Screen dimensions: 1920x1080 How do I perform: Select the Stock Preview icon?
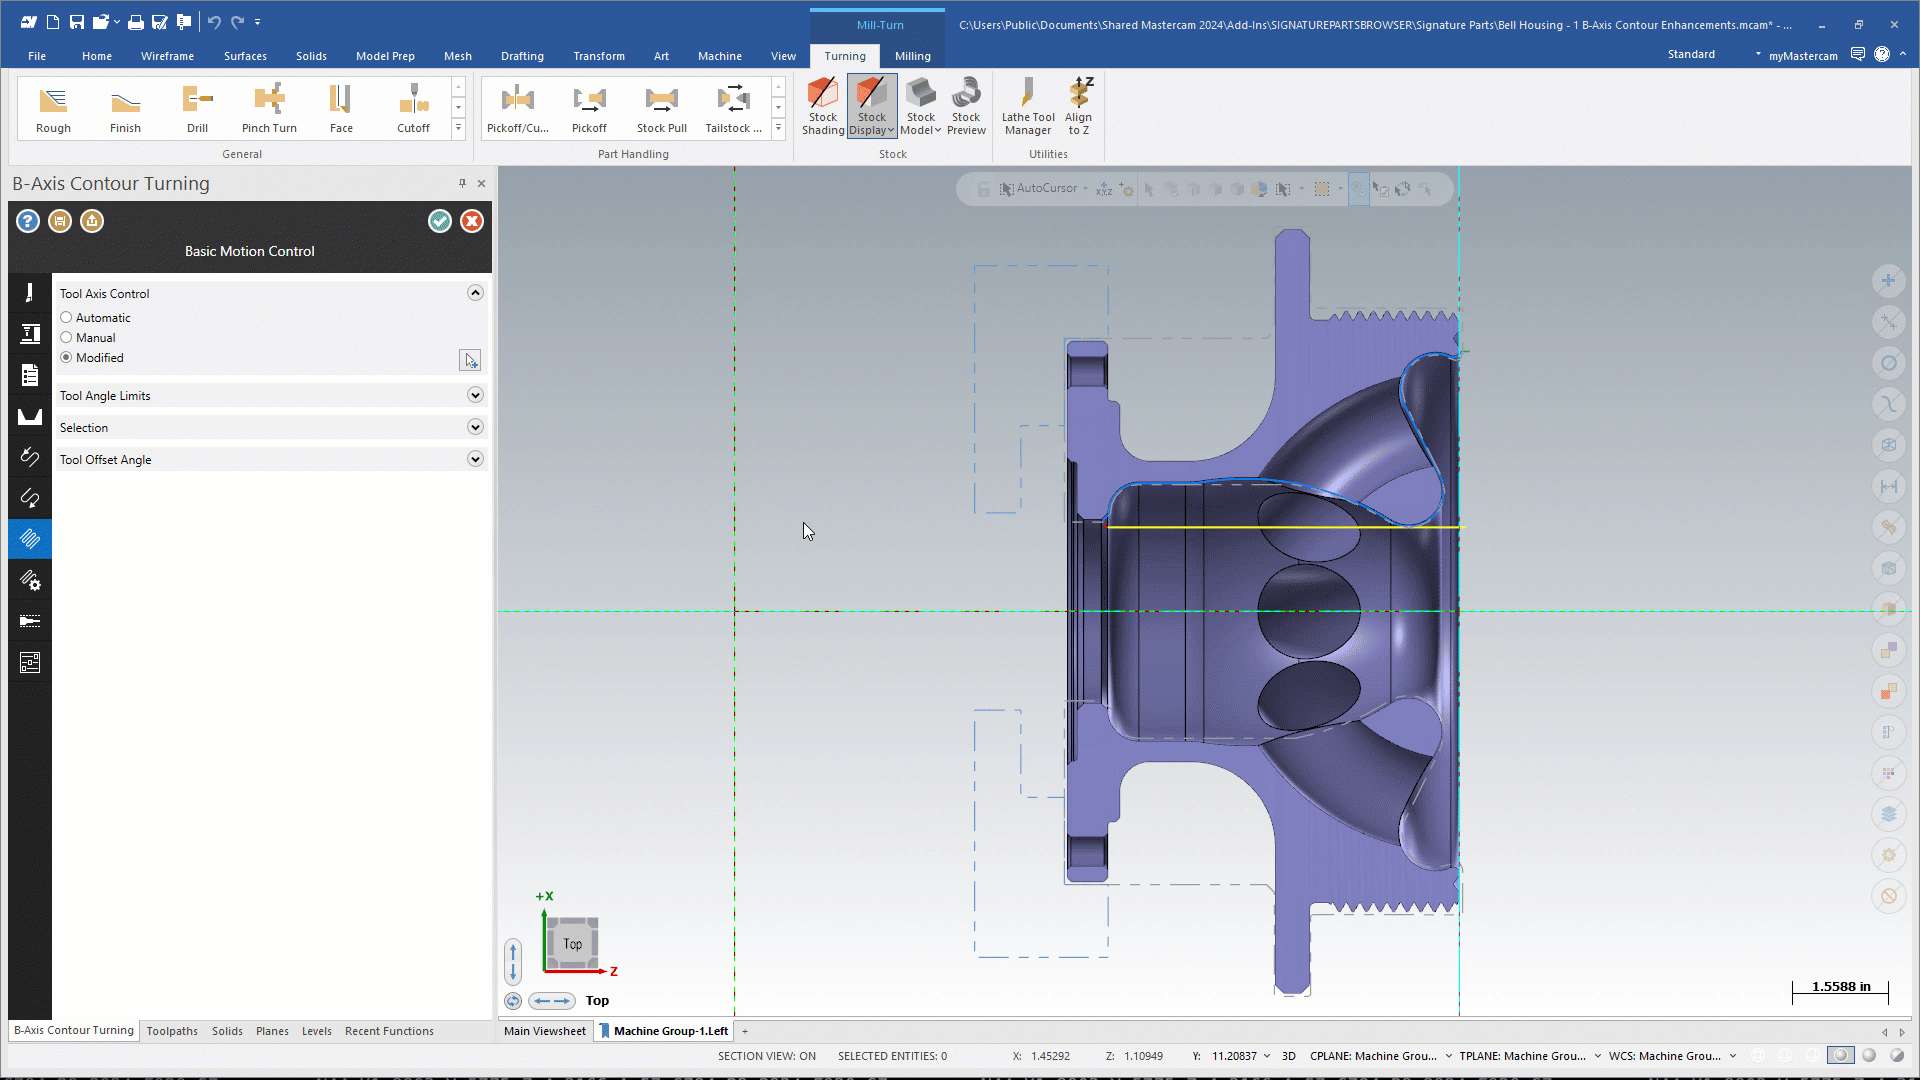click(965, 103)
